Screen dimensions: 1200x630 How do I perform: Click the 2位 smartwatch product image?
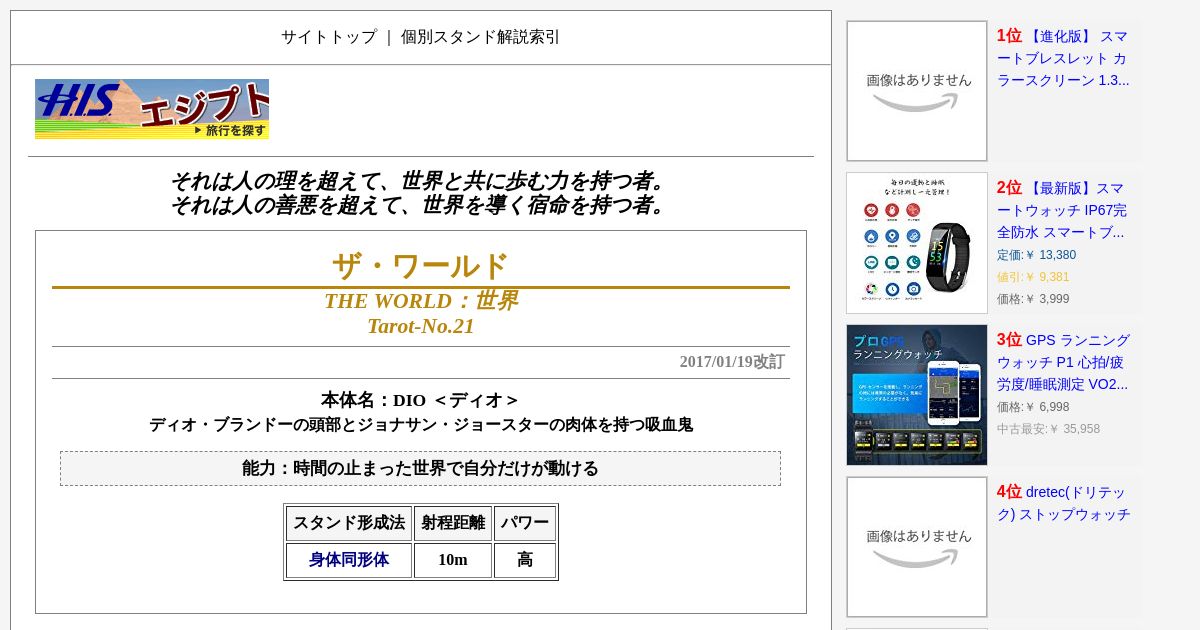917,243
